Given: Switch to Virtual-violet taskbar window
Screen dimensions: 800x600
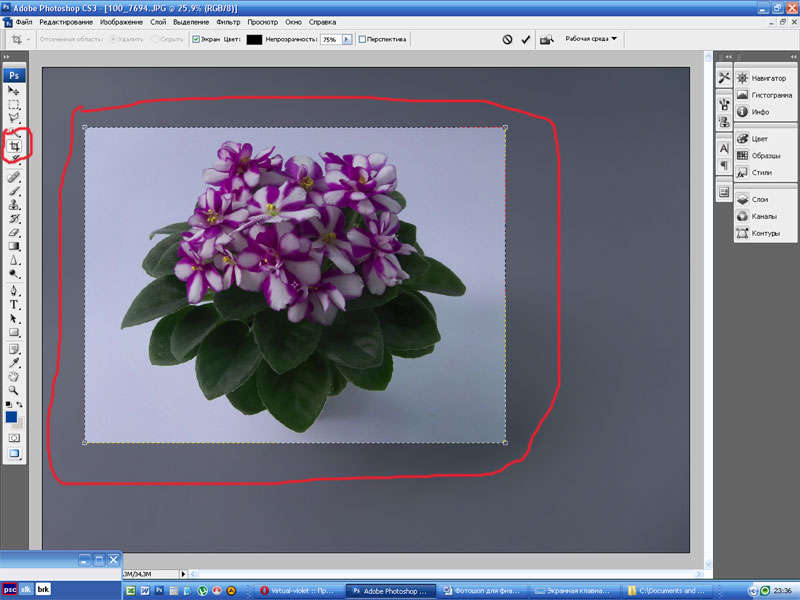Looking at the screenshot, I should (298, 590).
